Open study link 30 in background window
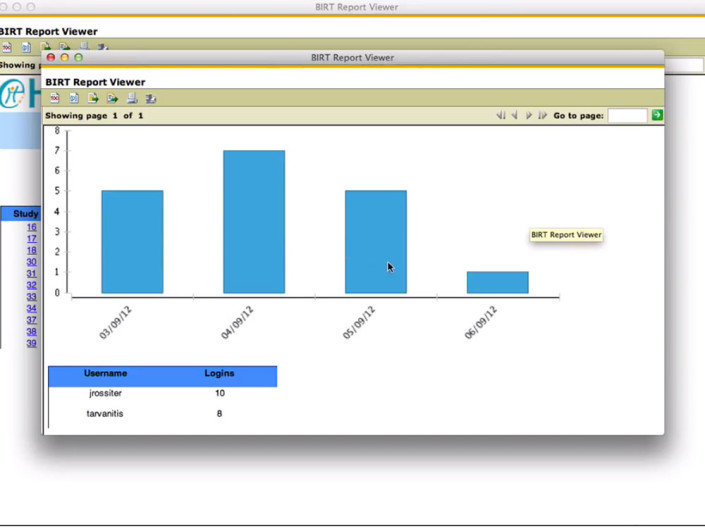This screenshot has width=705, height=528. [31, 262]
